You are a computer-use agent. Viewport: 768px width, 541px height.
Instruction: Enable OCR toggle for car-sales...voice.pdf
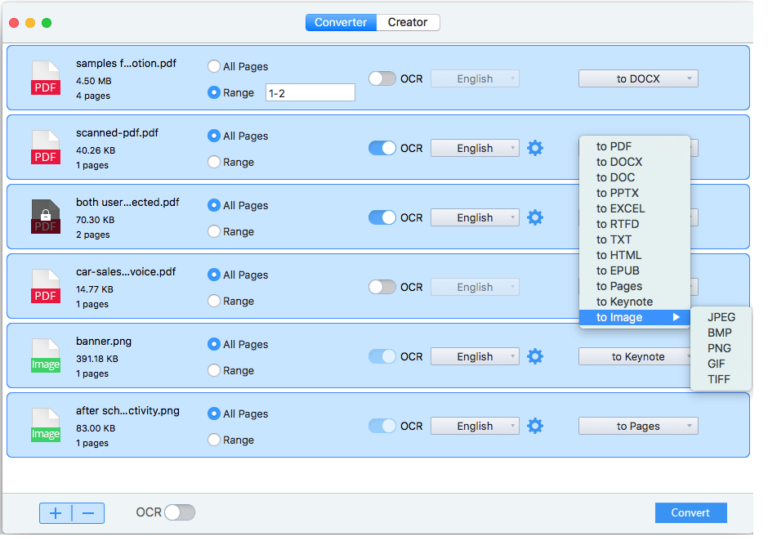tap(382, 287)
